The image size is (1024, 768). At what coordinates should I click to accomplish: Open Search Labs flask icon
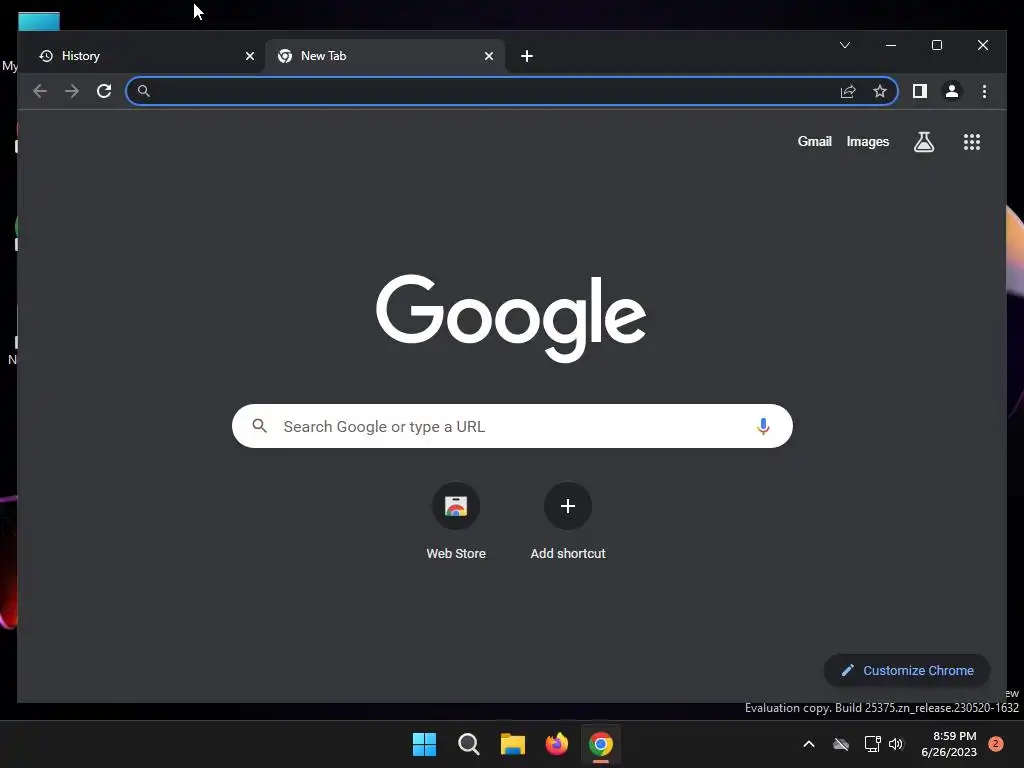click(x=923, y=142)
